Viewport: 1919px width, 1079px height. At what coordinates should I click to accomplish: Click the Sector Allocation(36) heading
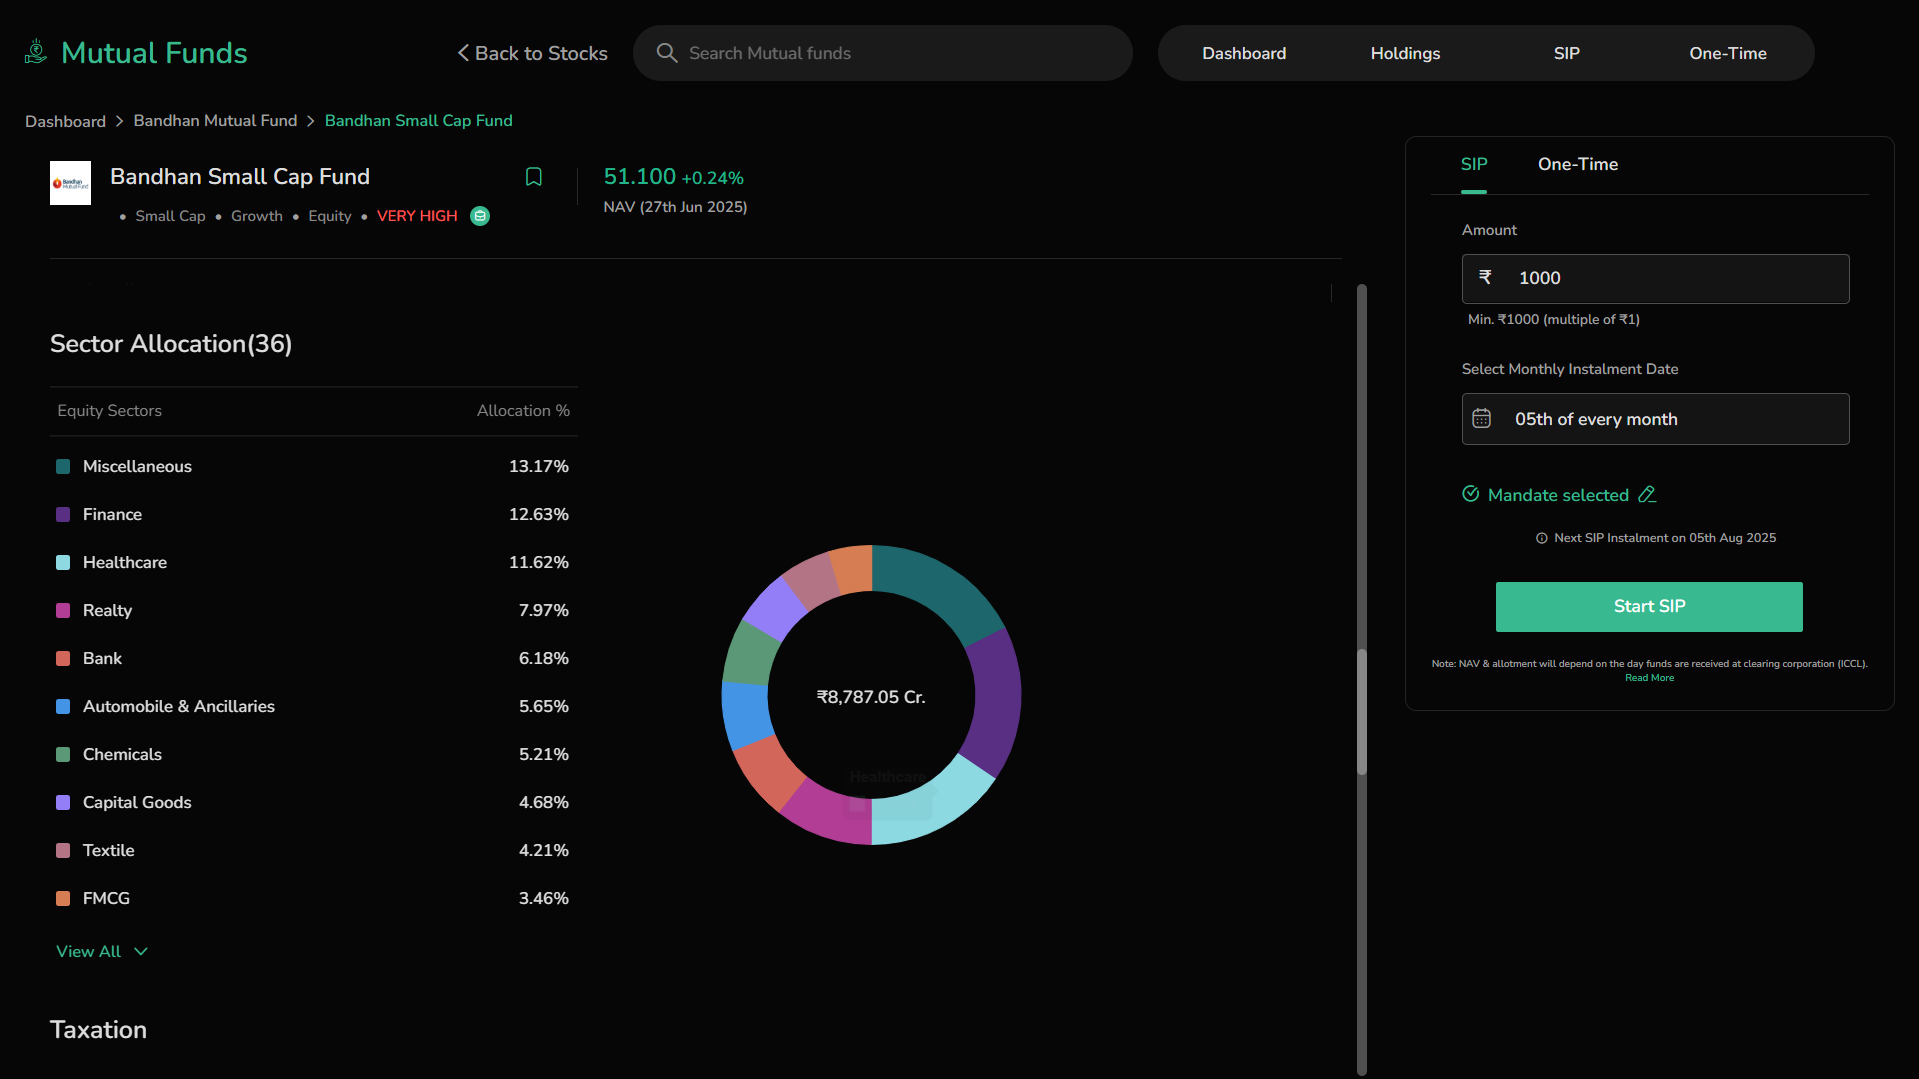[x=171, y=344]
